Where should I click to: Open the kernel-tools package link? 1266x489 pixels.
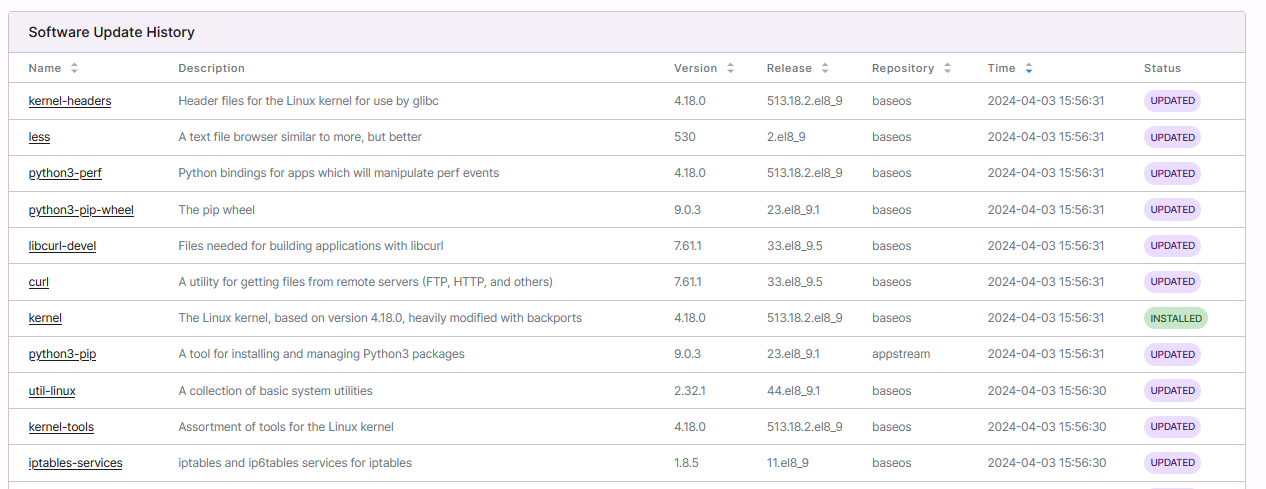(61, 427)
